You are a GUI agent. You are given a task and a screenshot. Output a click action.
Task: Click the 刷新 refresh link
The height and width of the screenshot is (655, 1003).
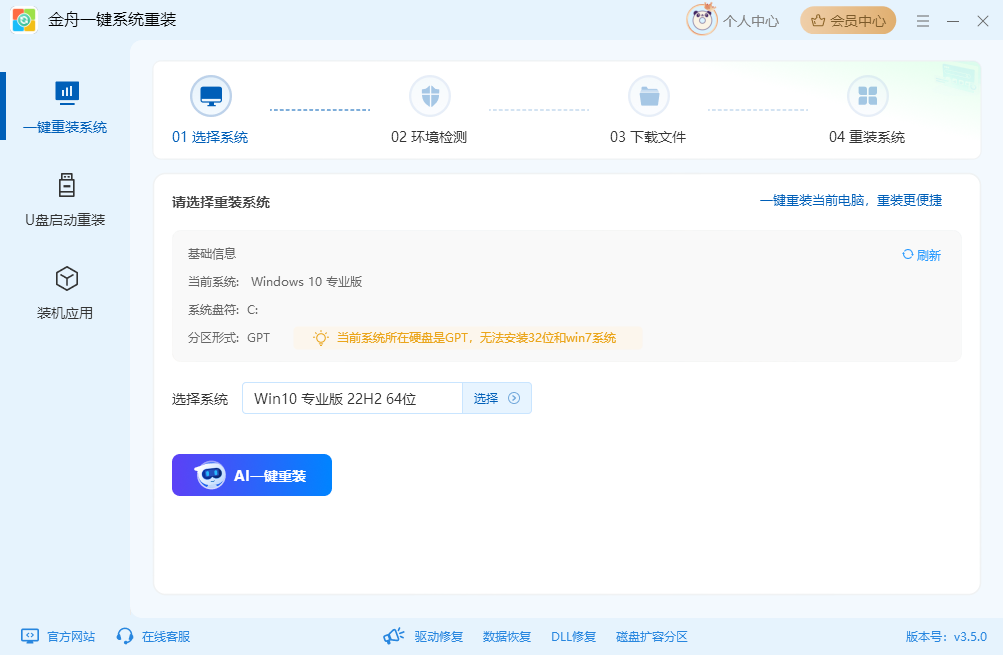[919, 255]
